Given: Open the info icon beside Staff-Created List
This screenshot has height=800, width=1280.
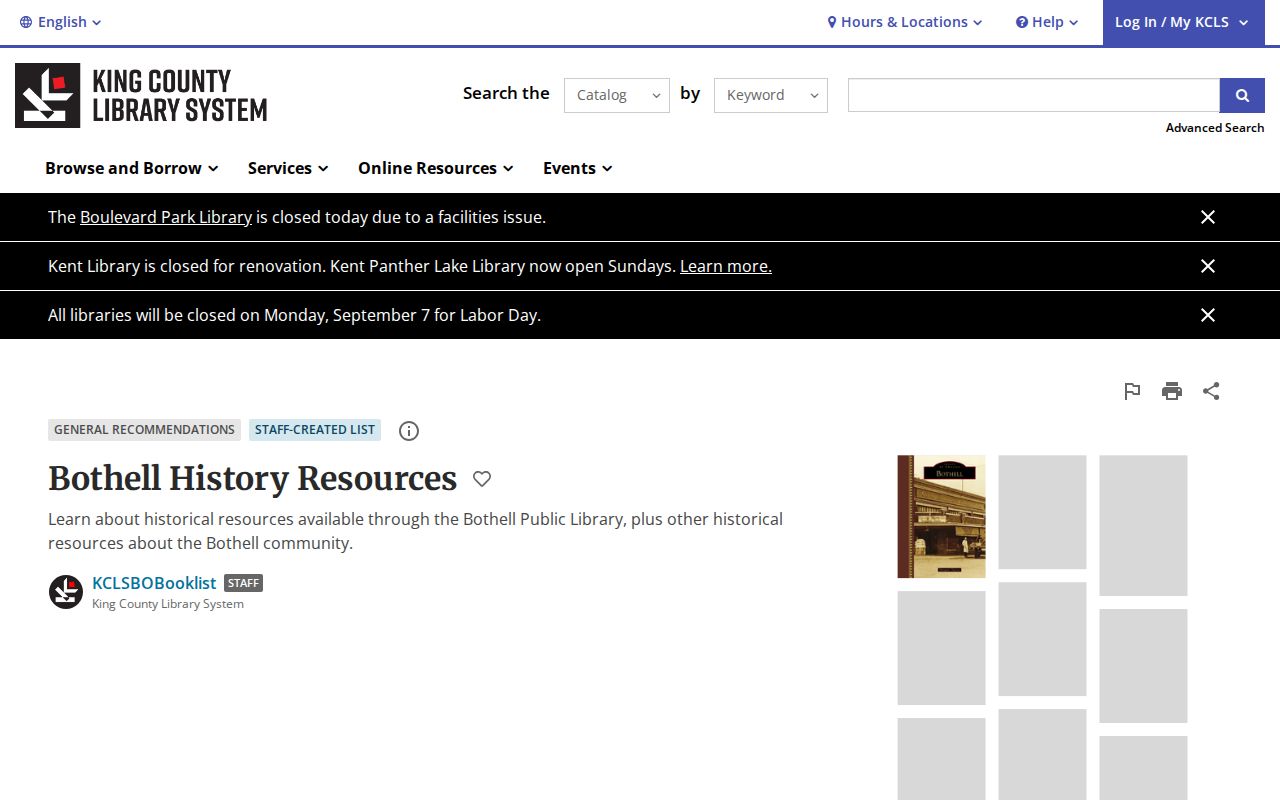Looking at the screenshot, I should tap(409, 430).
